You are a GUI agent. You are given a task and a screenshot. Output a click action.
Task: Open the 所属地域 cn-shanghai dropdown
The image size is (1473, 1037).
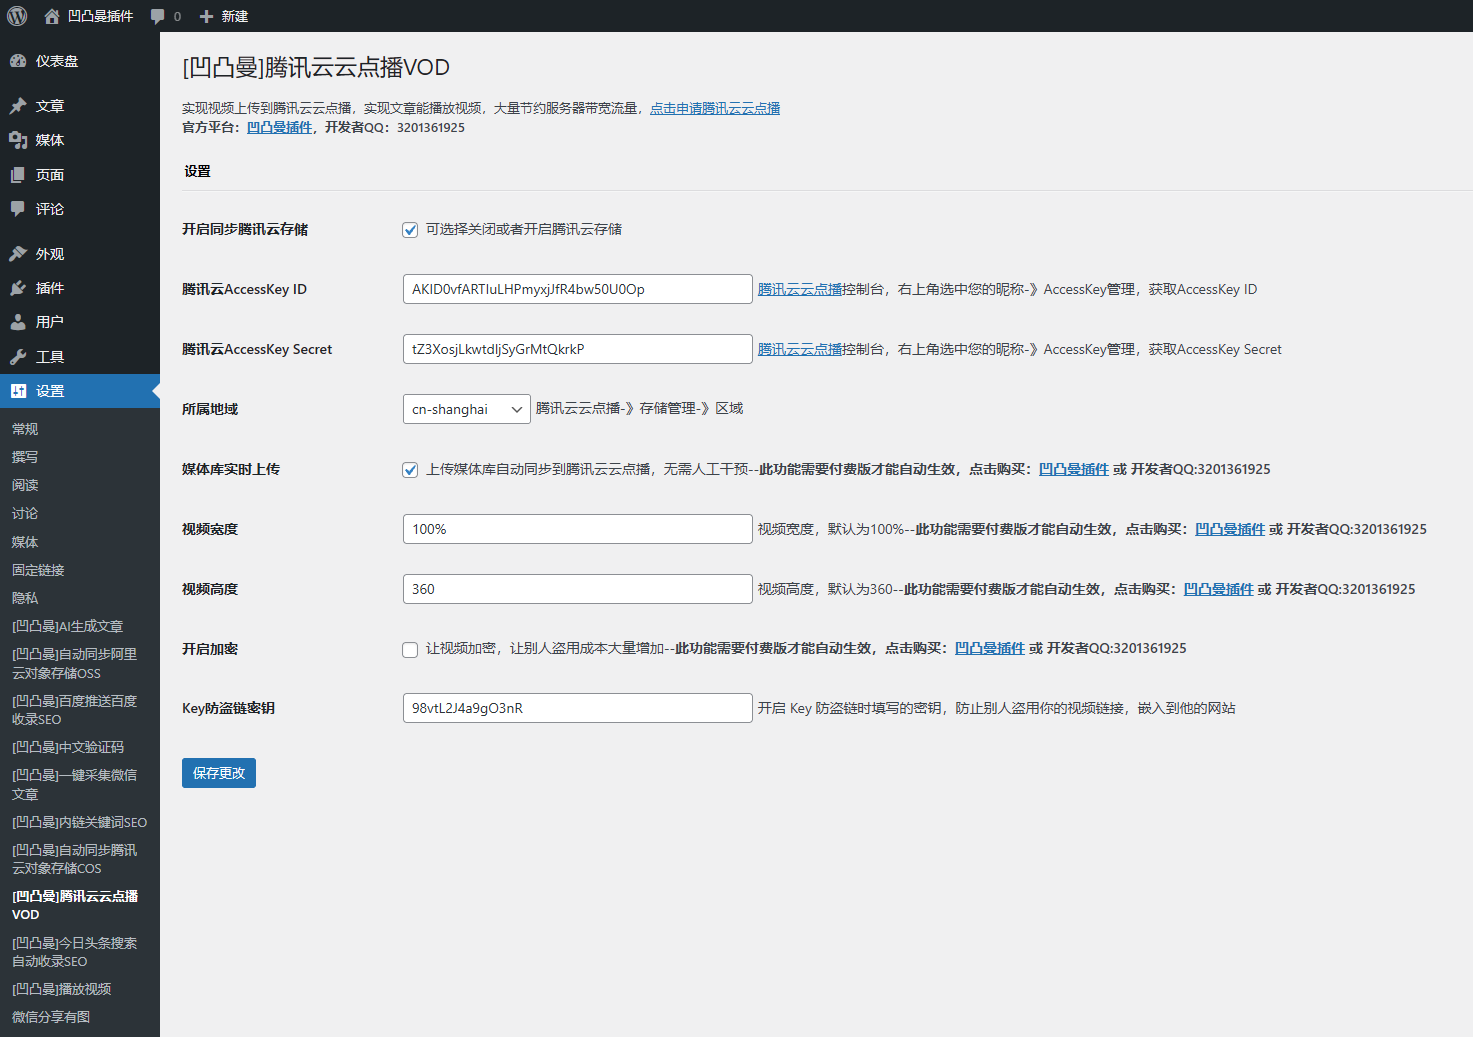[x=467, y=409]
